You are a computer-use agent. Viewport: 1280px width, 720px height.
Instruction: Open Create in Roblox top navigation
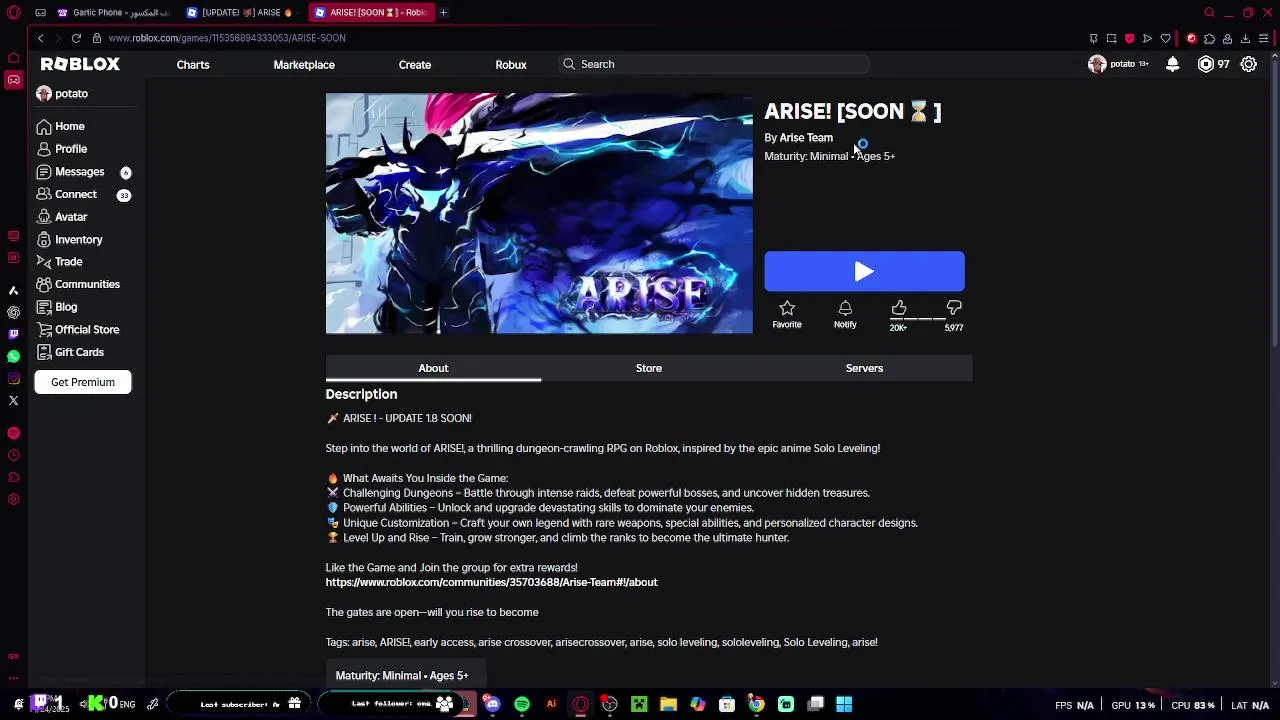tap(415, 64)
